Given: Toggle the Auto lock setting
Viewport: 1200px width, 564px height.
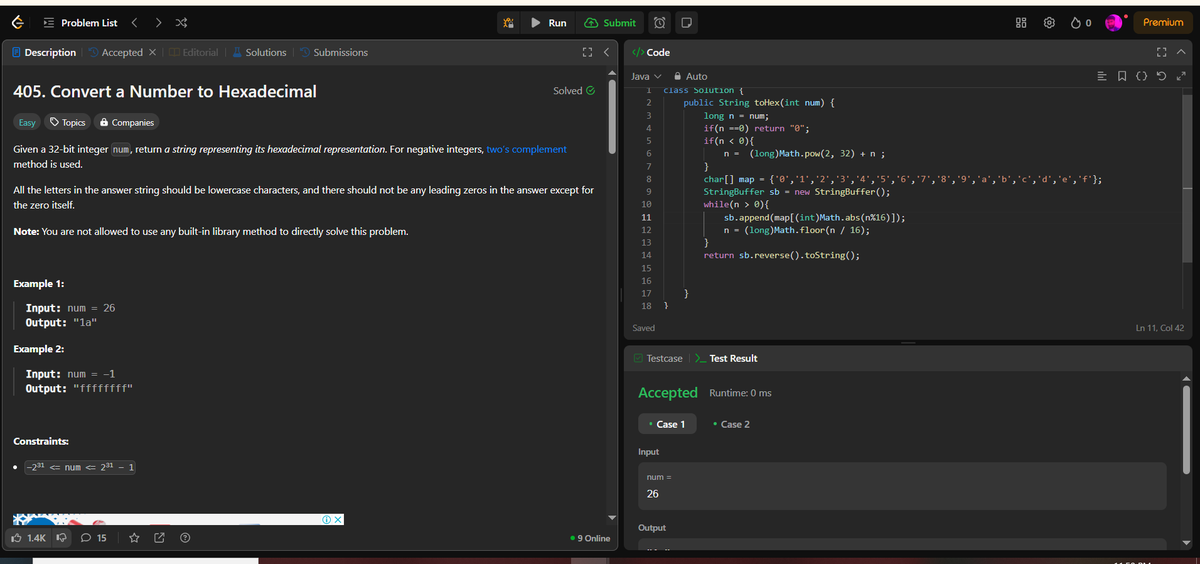Looking at the screenshot, I should coord(691,76).
